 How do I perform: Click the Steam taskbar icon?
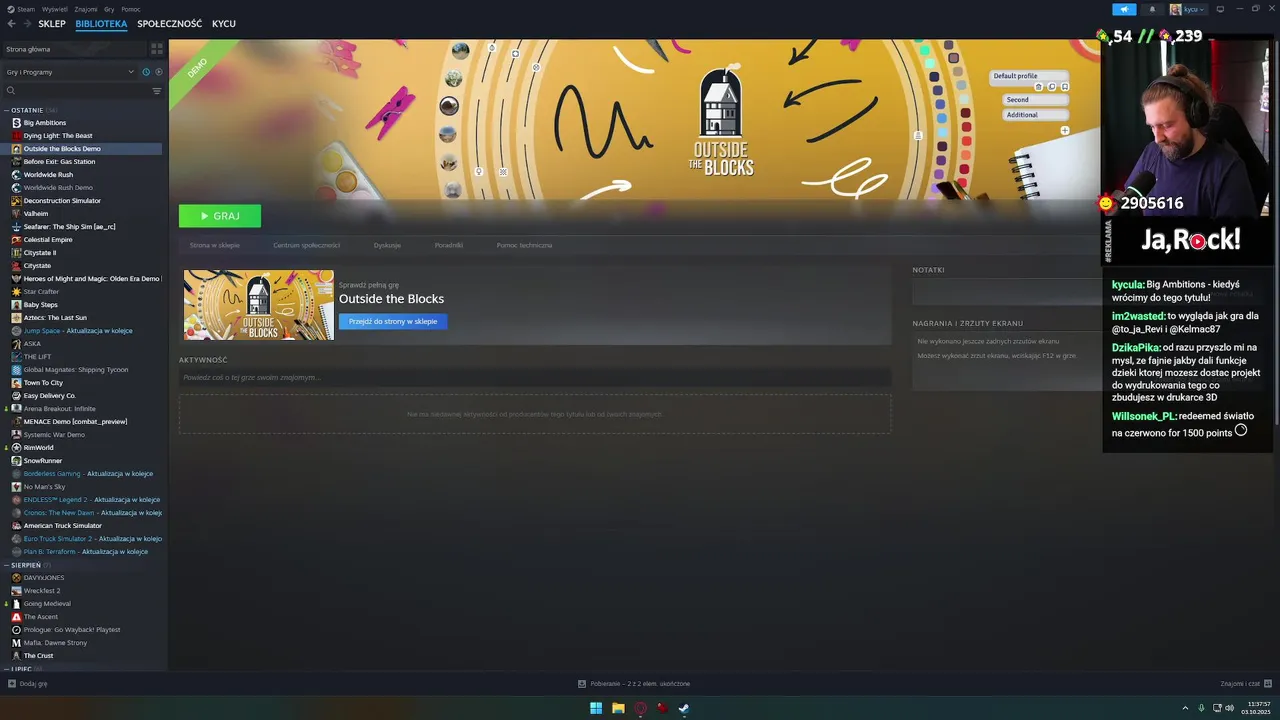pos(684,708)
